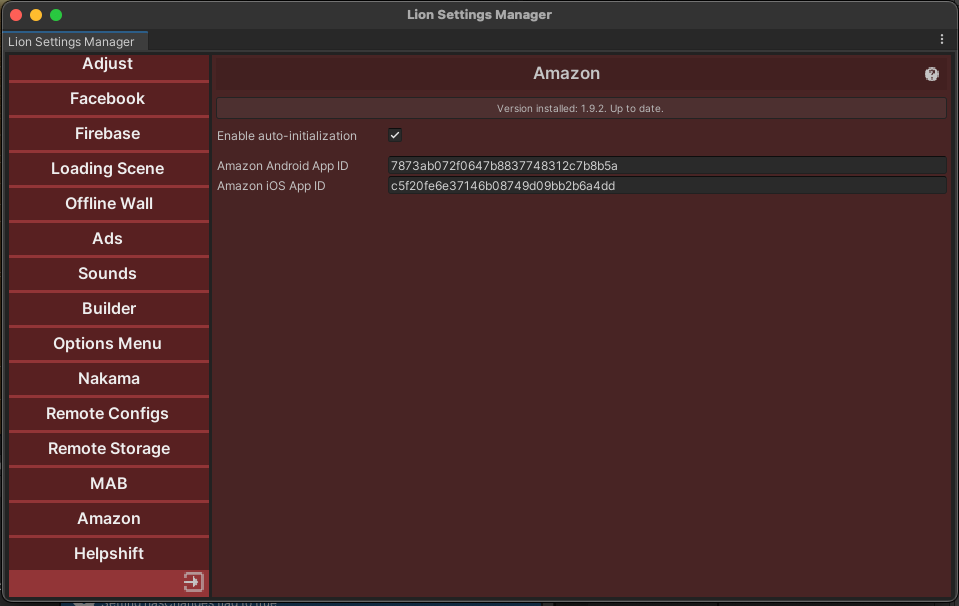Click the Amazon Android App ID label
This screenshot has height=606, width=959.
tap(283, 166)
